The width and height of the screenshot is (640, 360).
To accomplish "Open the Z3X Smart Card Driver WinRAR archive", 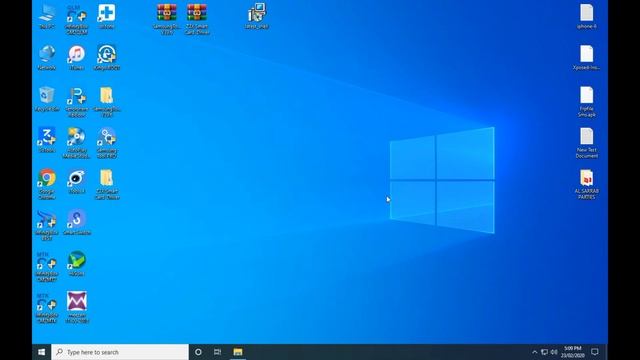I will 197,19.
